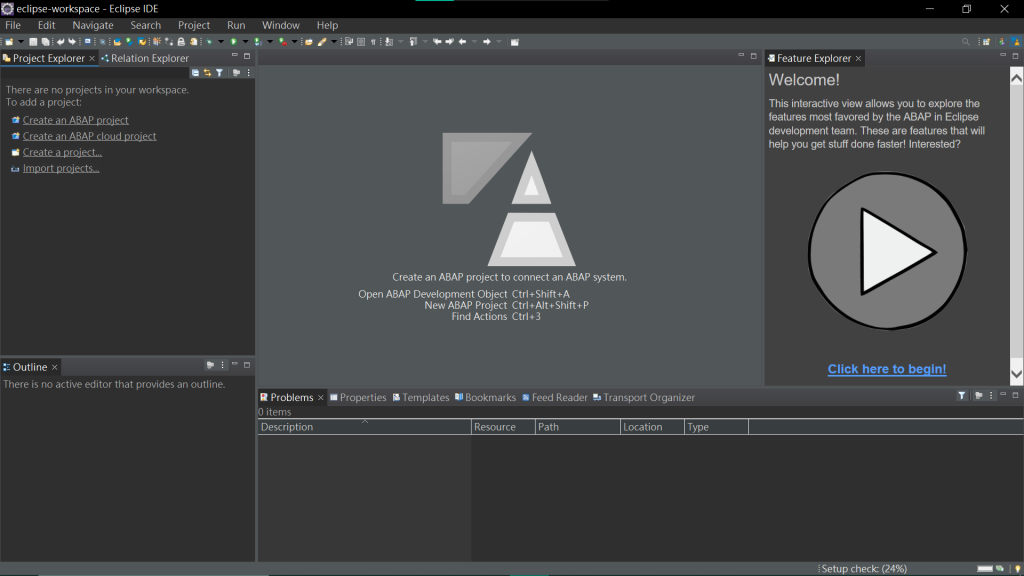Toggle Link with Editor in Project Explorer

coord(207,72)
